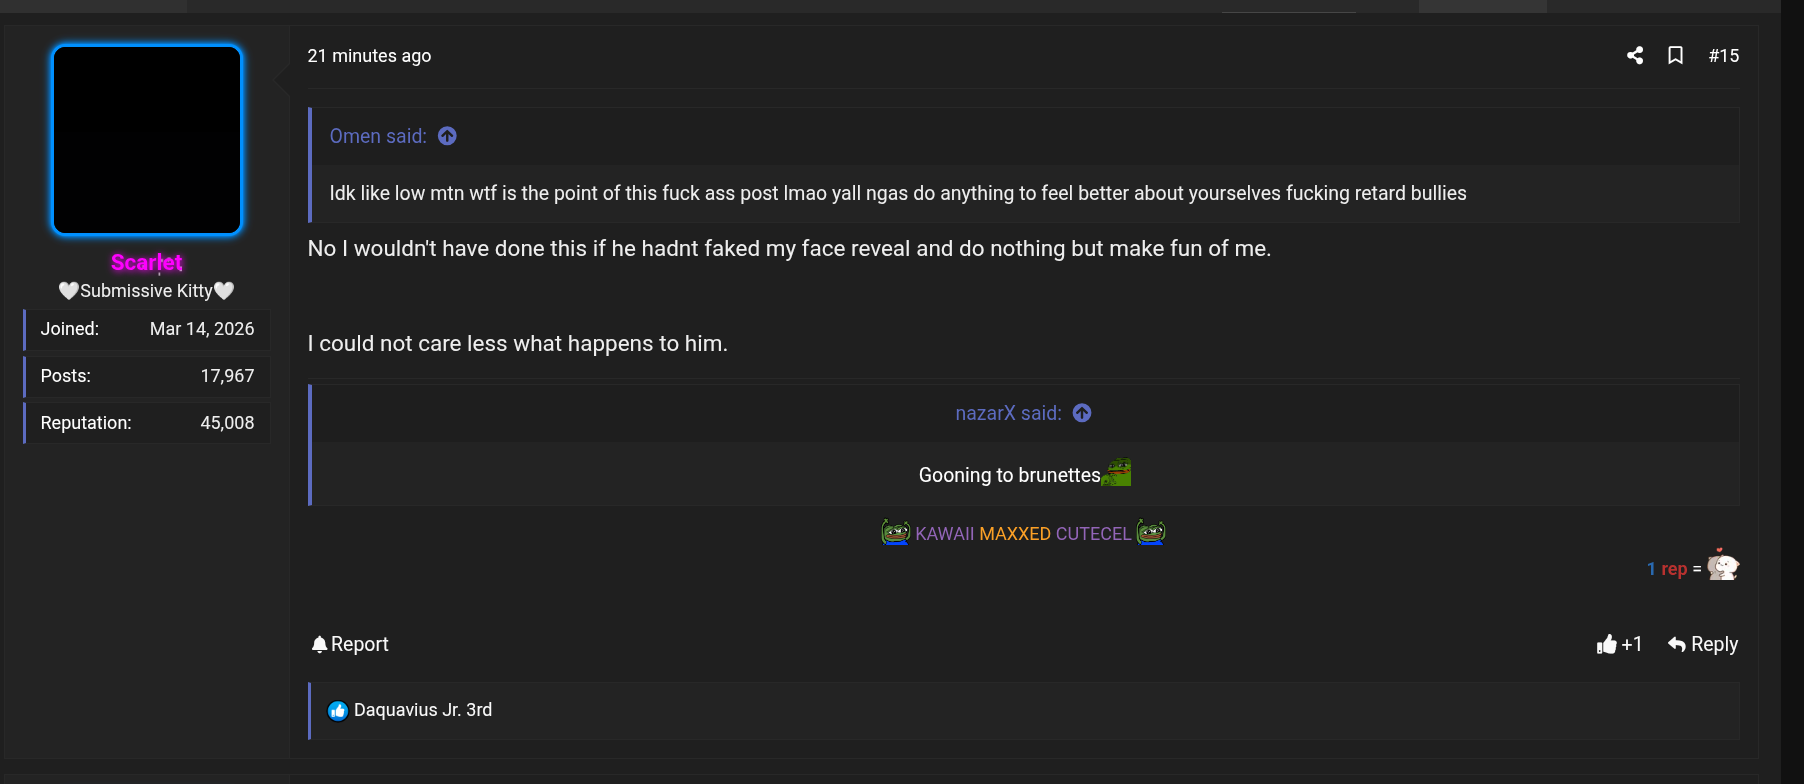
Task: Report this post
Action: pyautogui.click(x=350, y=644)
